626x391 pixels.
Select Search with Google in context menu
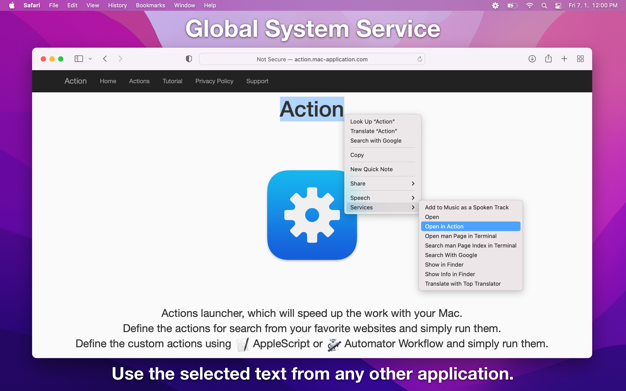click(382, 141)
